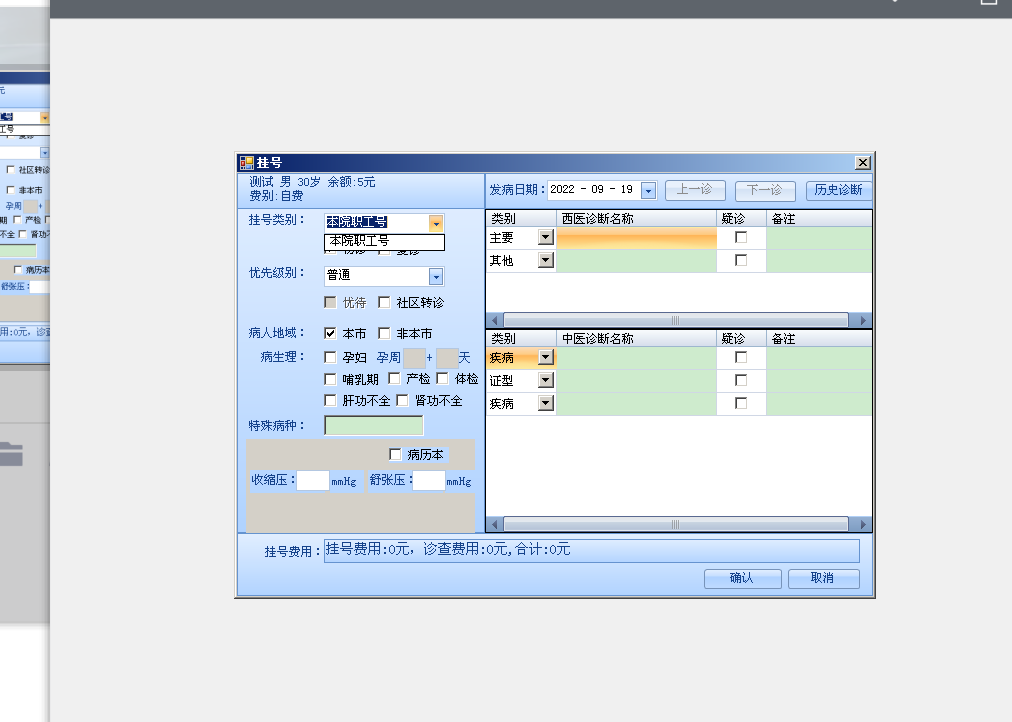Click the 上一诊 button

pos(695,190)
